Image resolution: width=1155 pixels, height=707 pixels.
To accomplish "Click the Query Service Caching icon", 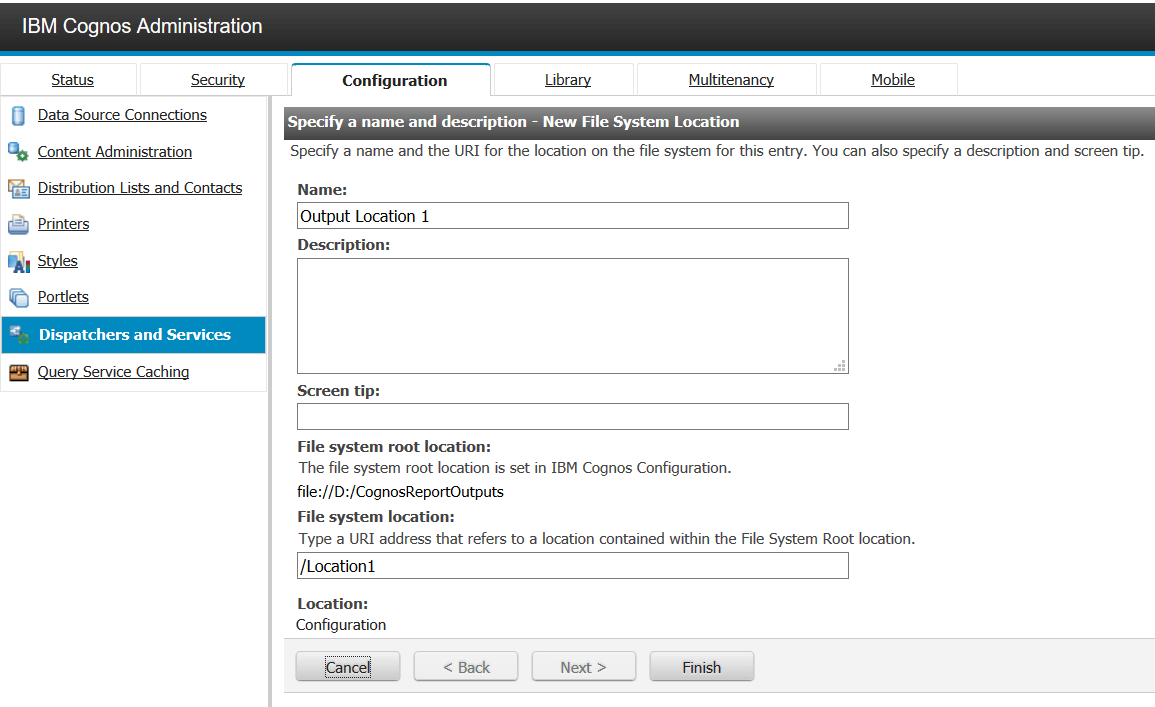I will (18, 372).
